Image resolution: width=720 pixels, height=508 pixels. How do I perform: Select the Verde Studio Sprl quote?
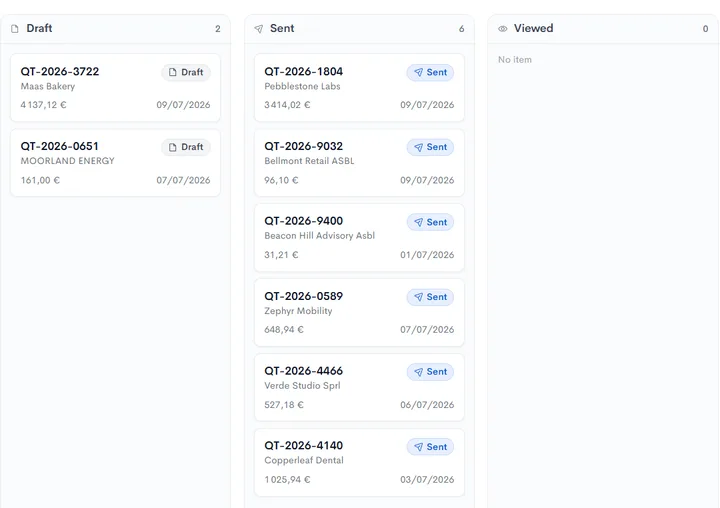[x=359, y=387]
